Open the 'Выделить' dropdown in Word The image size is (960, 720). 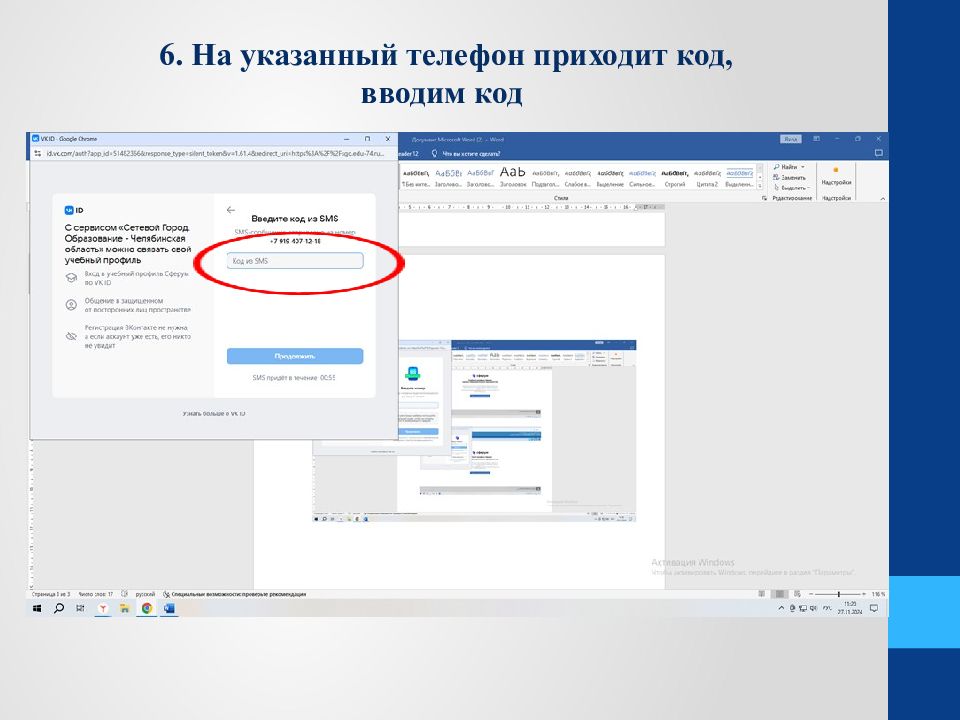(x=792, y=188)
